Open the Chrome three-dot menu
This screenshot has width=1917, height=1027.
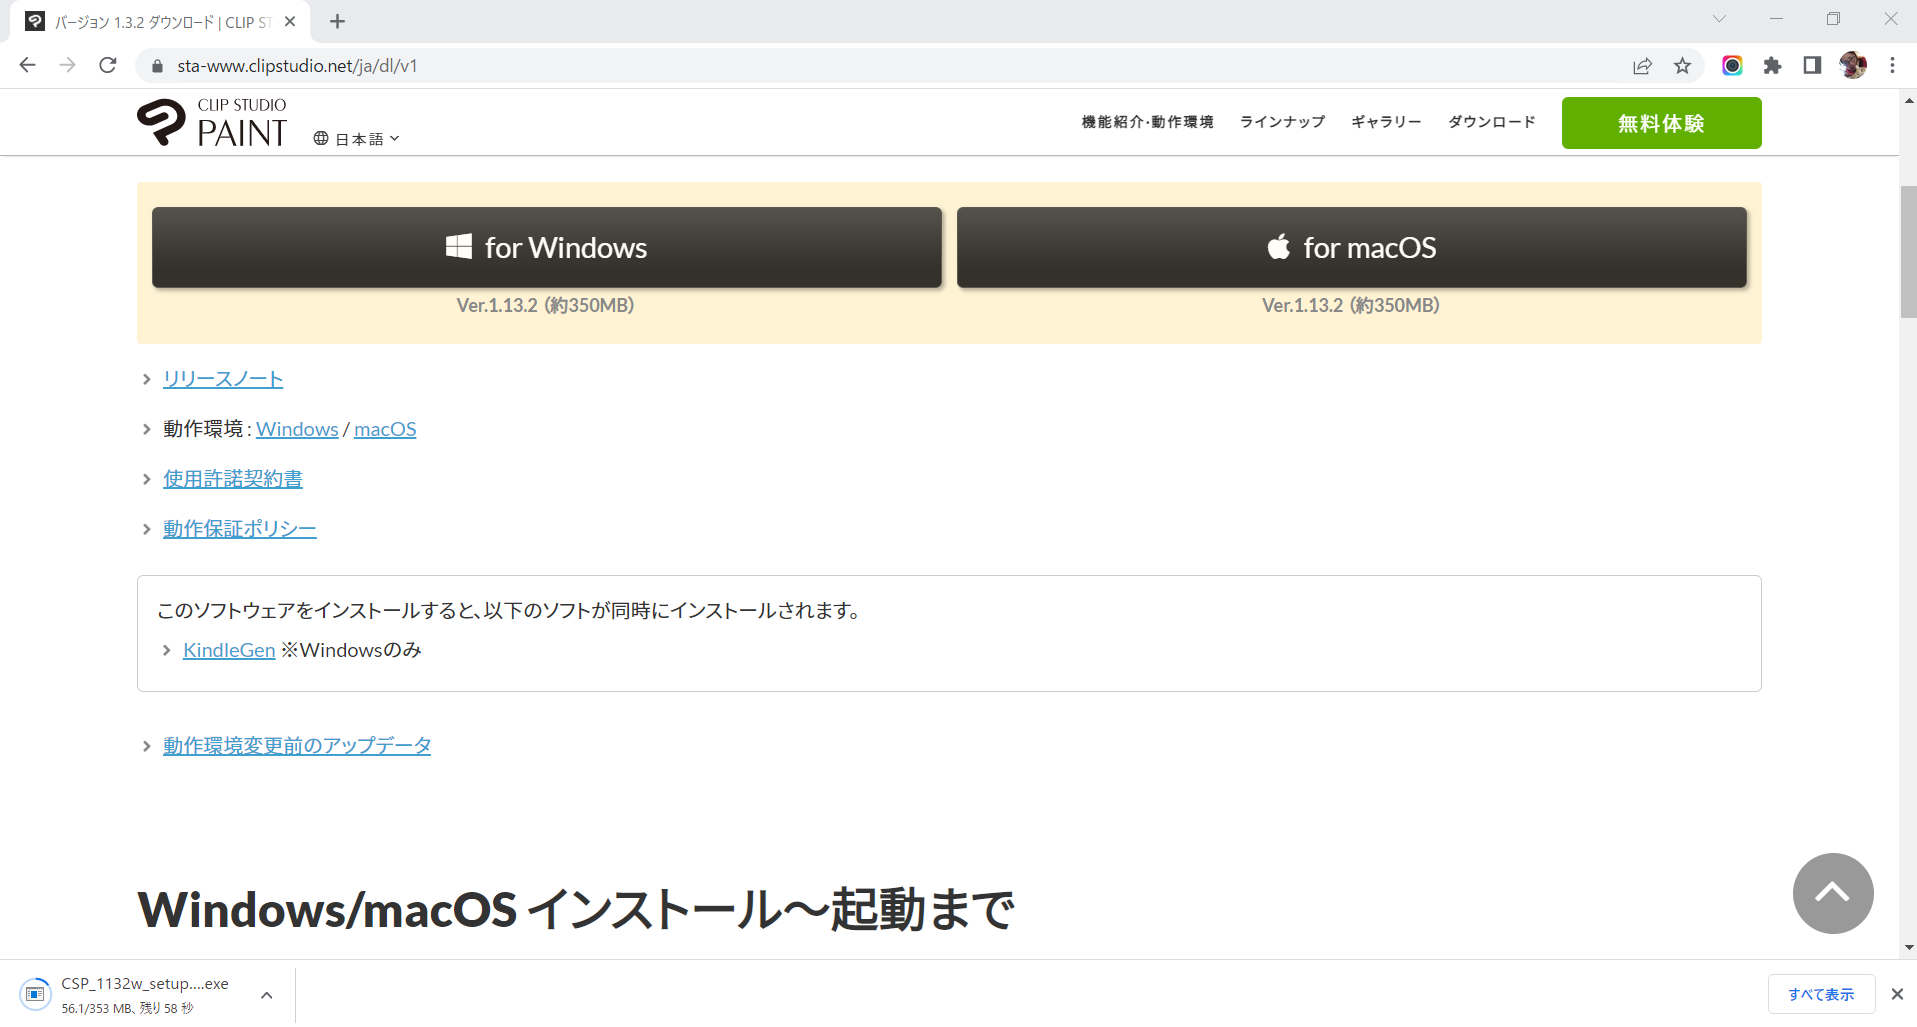click(x=1892, y=66)
